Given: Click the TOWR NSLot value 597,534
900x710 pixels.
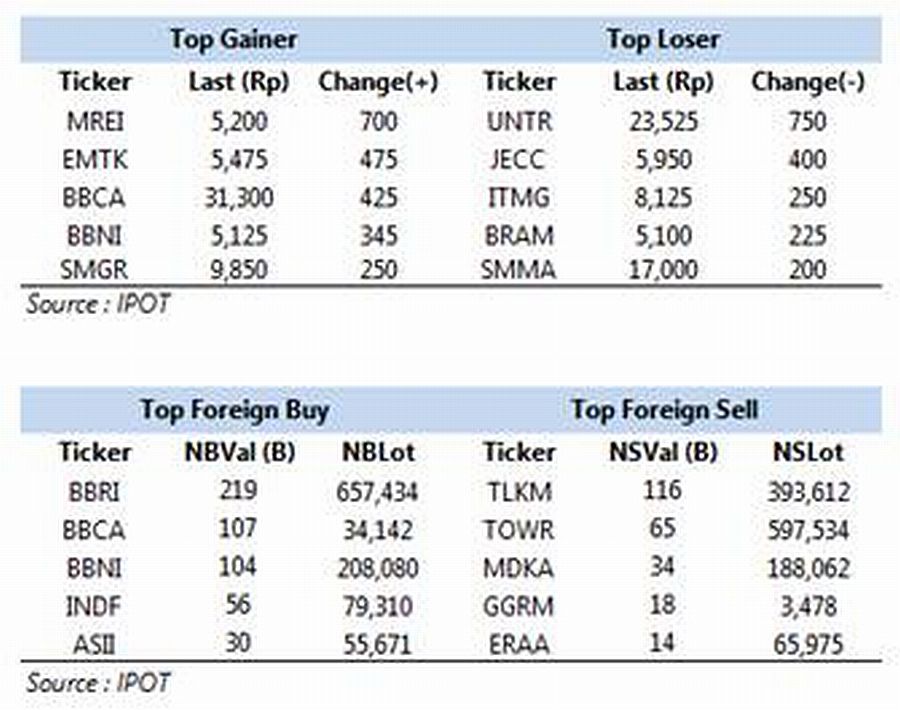Looking at the screenshot, I should pyautogui.click(x=808, y=530).
